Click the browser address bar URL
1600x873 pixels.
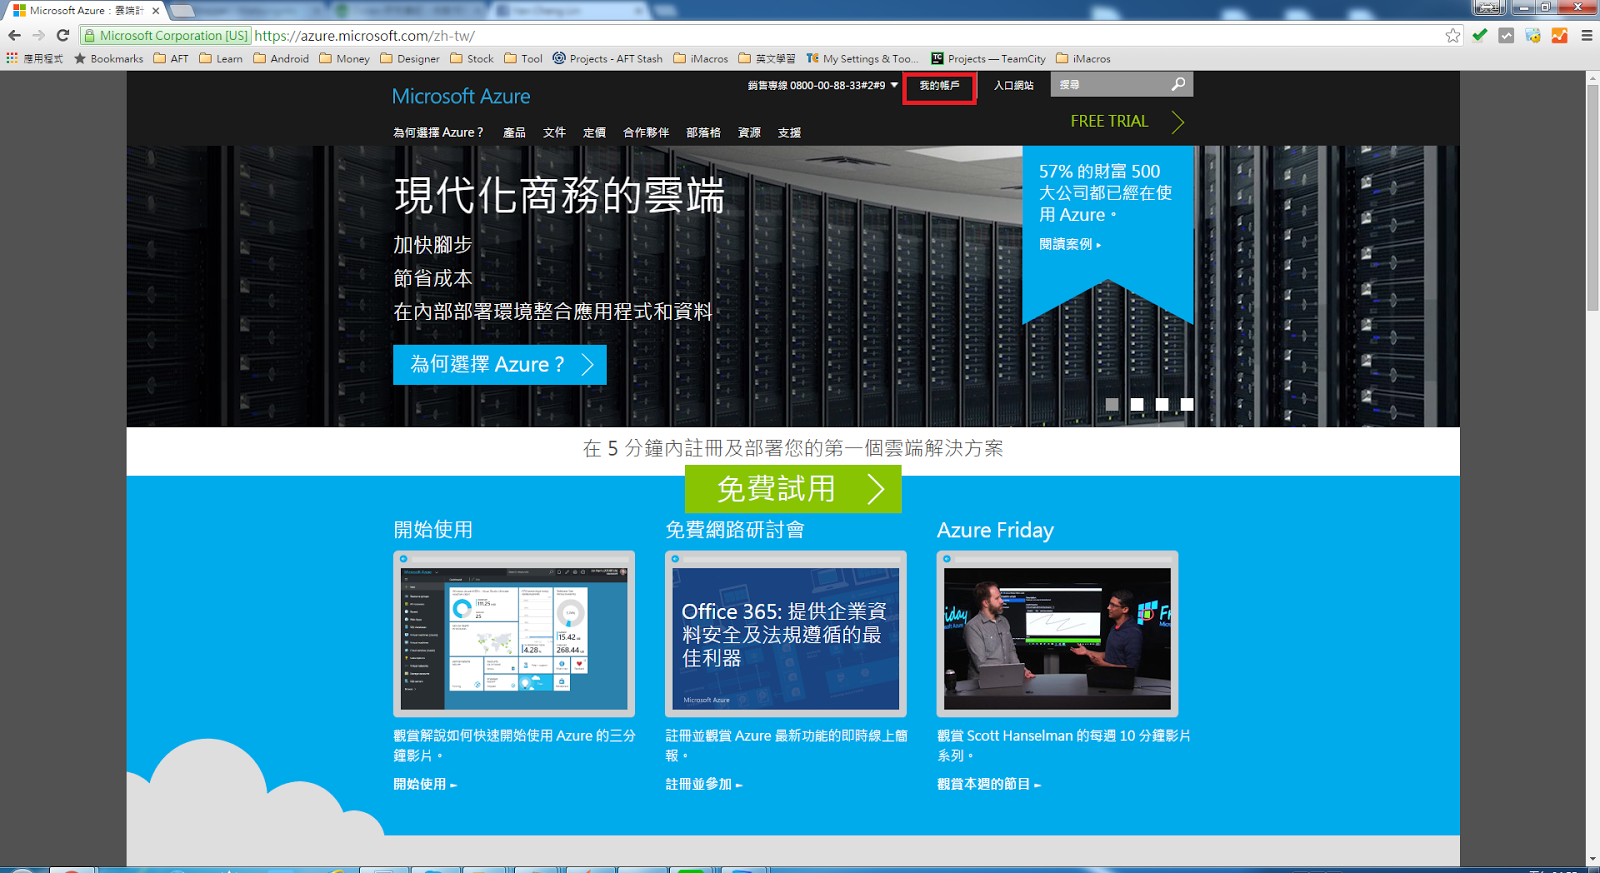coord(364,35)
